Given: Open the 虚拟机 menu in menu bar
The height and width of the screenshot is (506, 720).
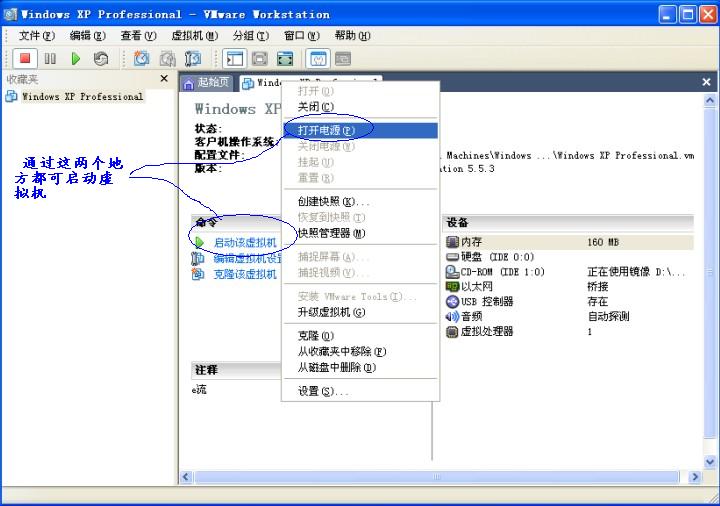Looking at the screenshot, I should coord(194,35).
